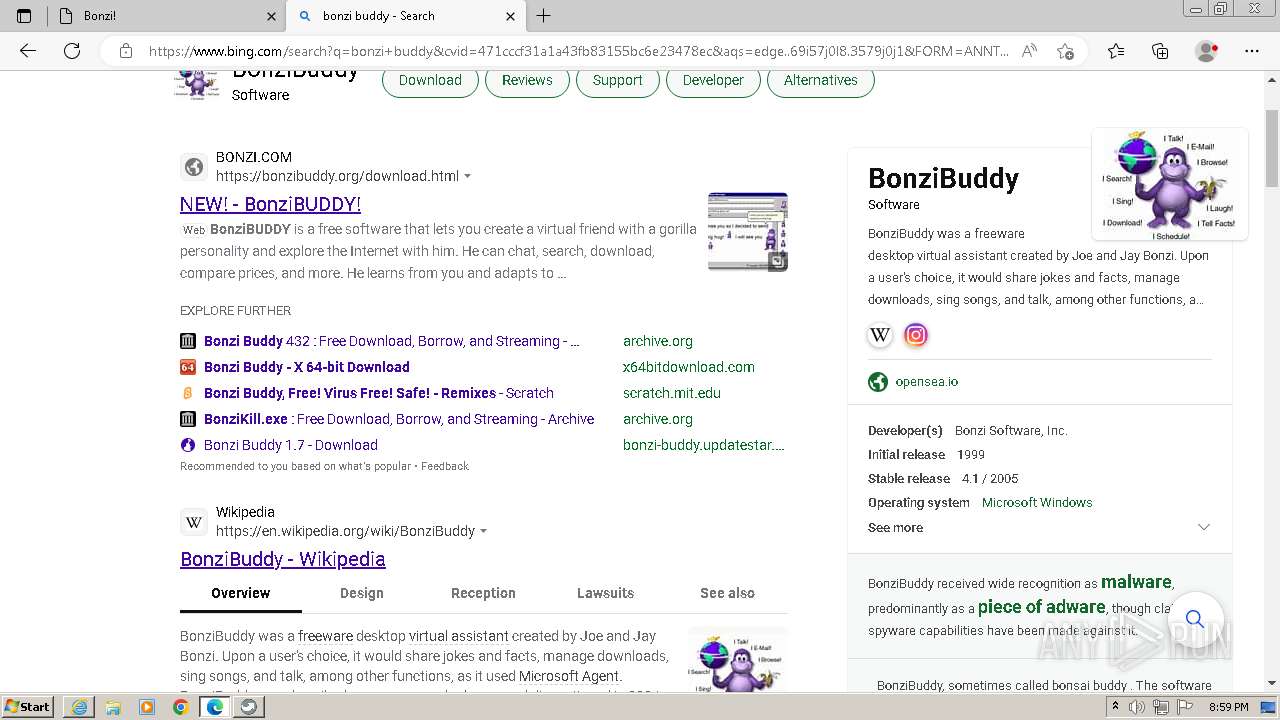This screenshot has height=720, width=1280.
Task: Open Bonzi Buddy - X 64-bit Download
Action: pos(307,367)
